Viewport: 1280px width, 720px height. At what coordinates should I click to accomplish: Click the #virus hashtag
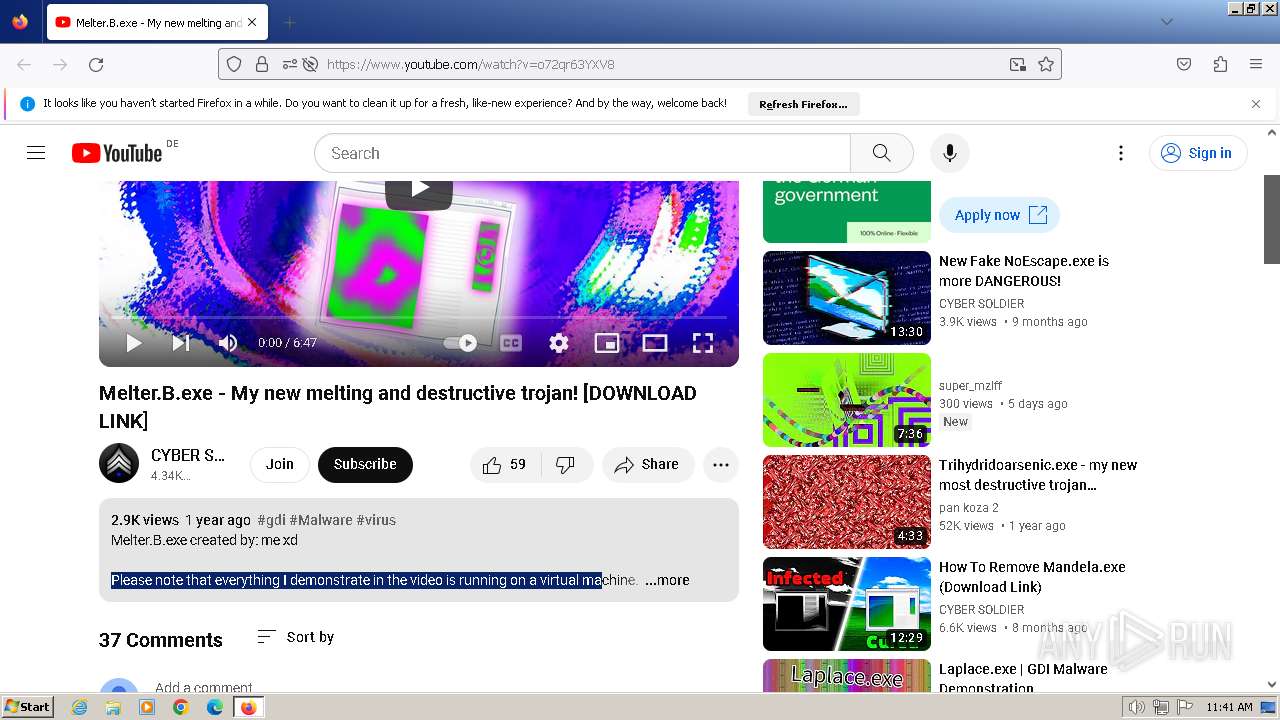(x=376, y=520)
